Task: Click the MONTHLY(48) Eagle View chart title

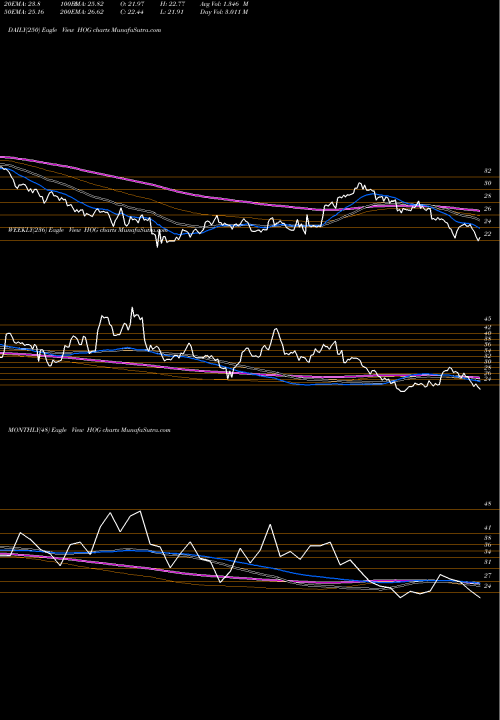Action: tap(89, 430)
